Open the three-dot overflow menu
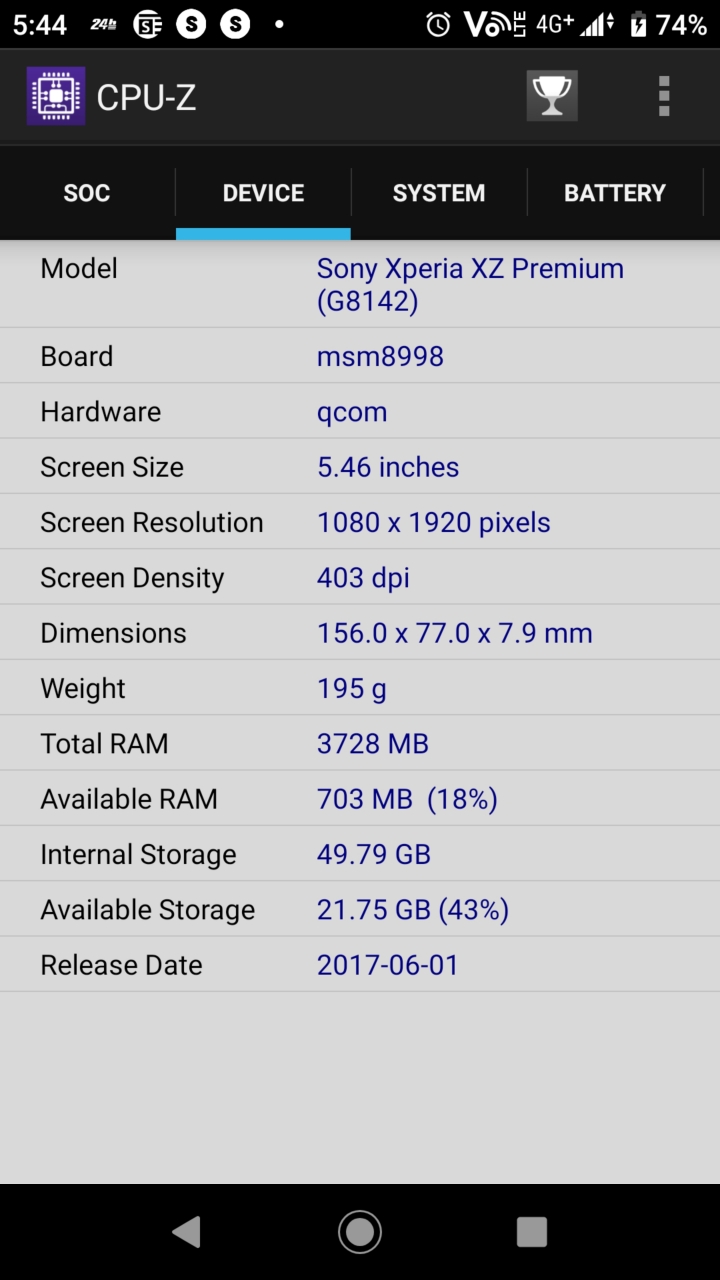 coord(664,96)
